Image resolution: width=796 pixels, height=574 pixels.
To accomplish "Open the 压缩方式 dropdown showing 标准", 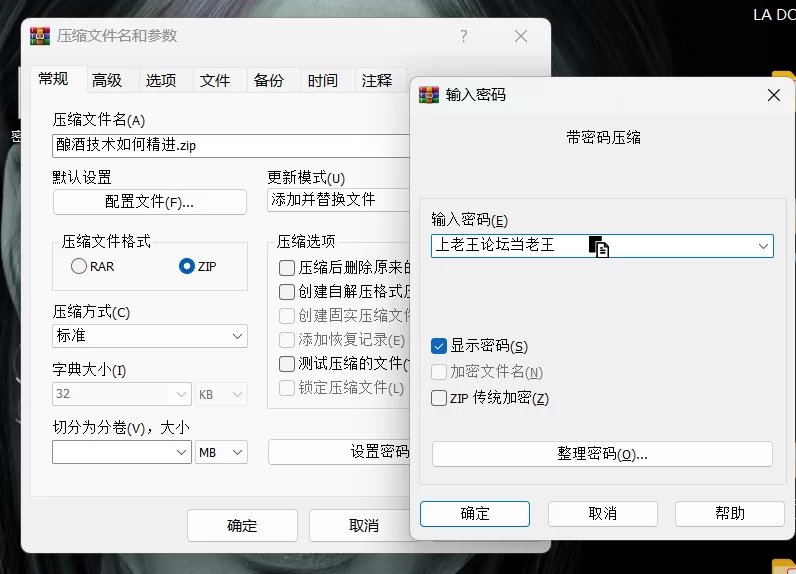I will point(150,336).
